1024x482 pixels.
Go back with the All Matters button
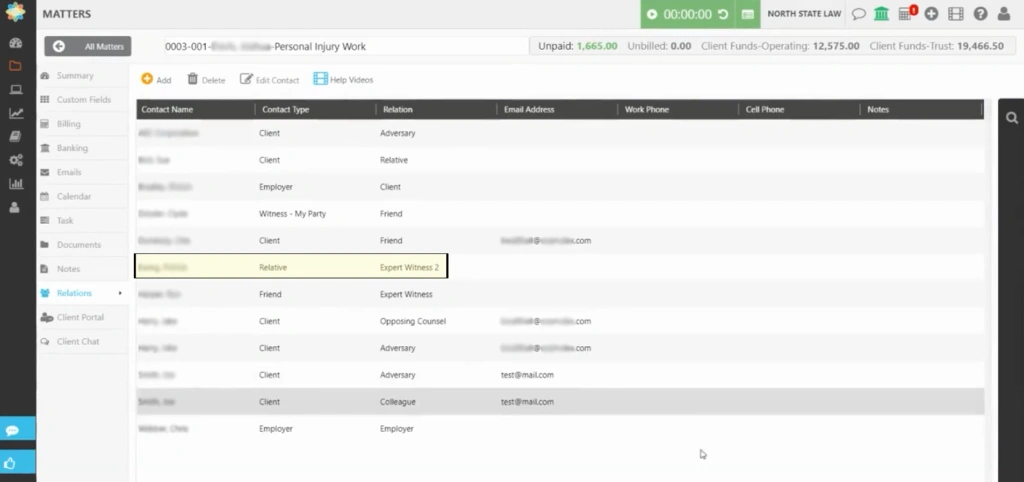pos(88,46)
